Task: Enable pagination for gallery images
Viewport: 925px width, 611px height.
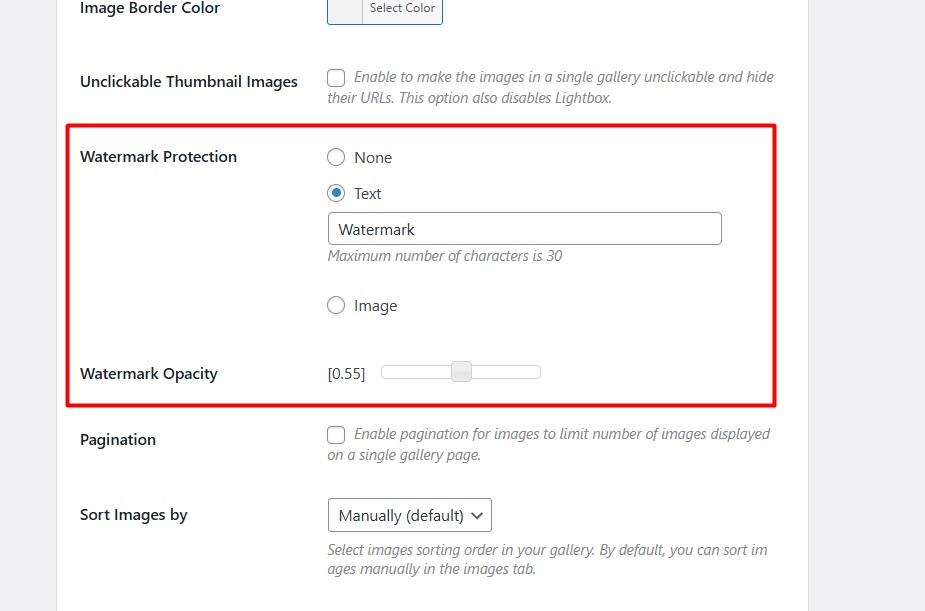Action: (x=336, y=434)
